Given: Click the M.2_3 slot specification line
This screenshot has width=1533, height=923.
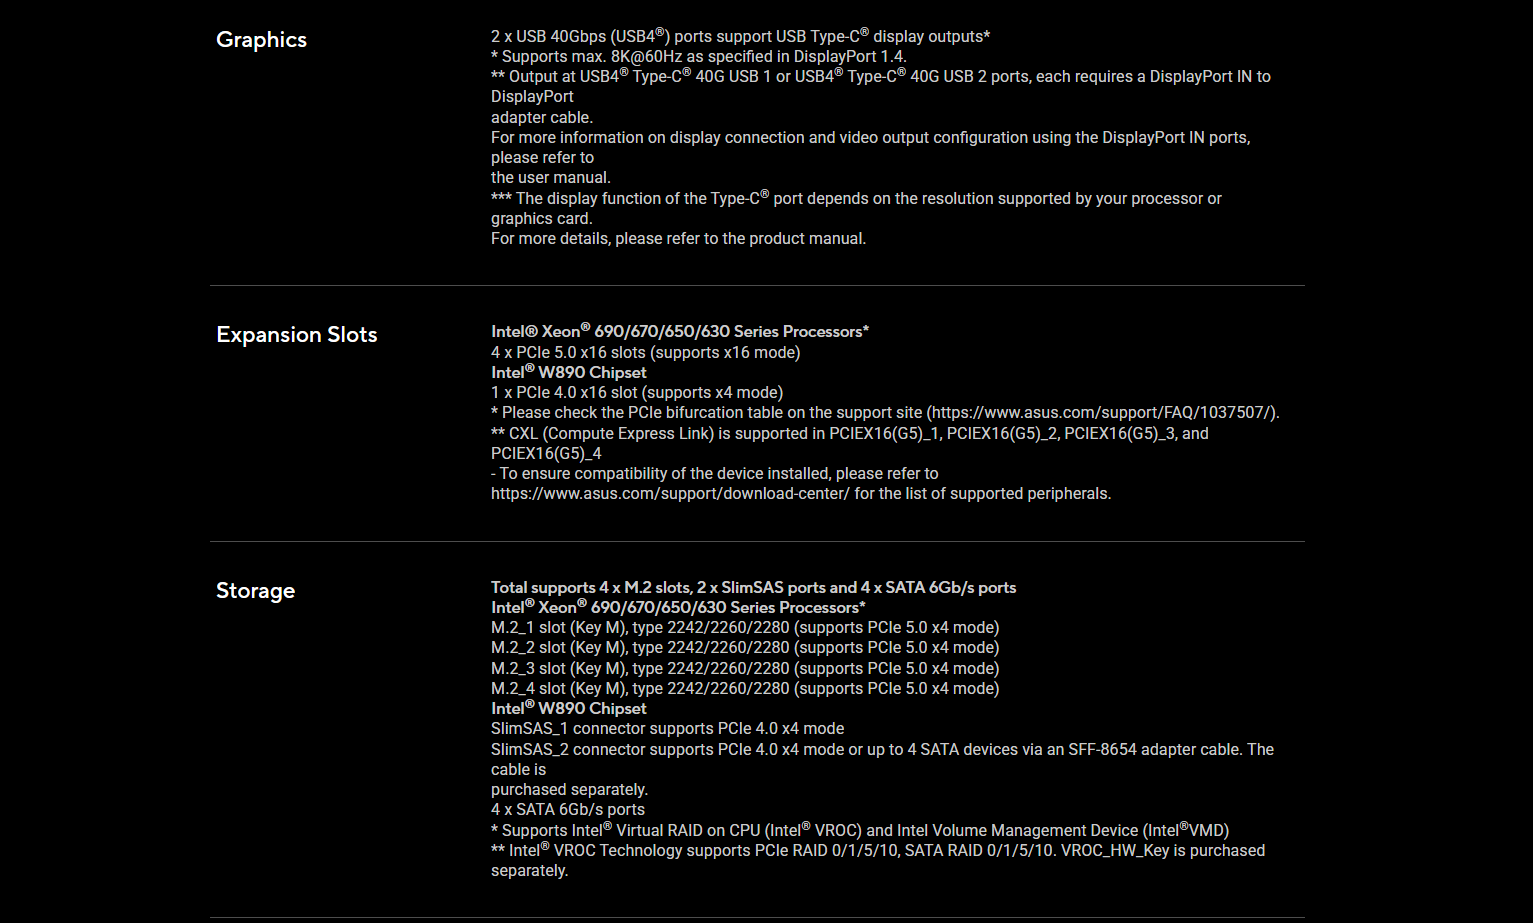Looking at the screenshot, I should (744, 669).
